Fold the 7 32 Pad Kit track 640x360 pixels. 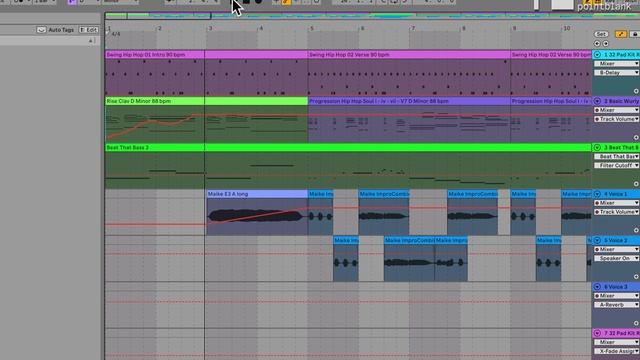coord(597,333)
